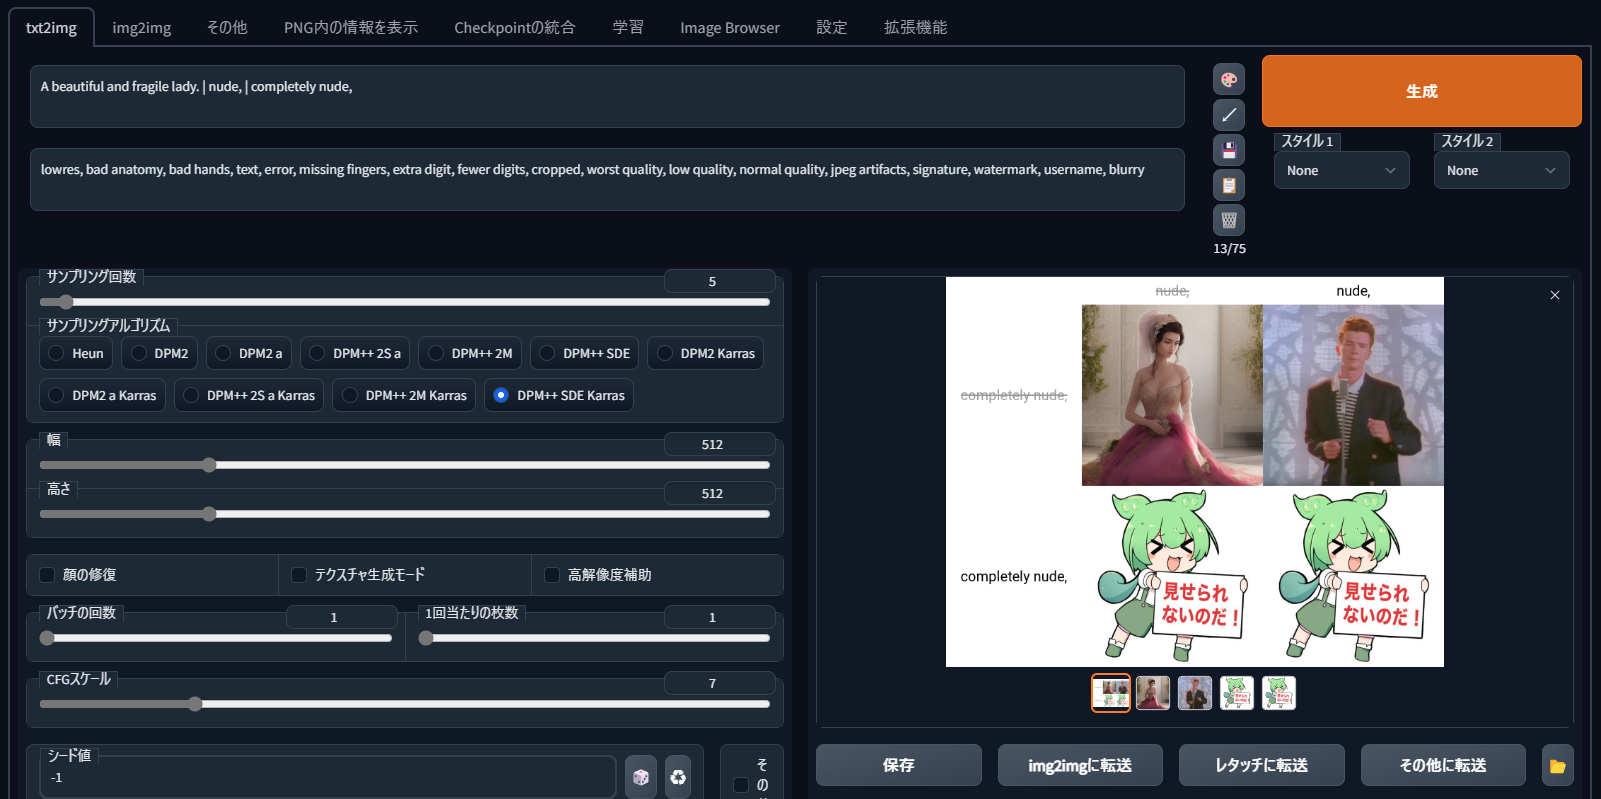The image size is (1601, 799).
Task: Click the palette art icon beside the prompt
Action: click(x=1229, y=79)
